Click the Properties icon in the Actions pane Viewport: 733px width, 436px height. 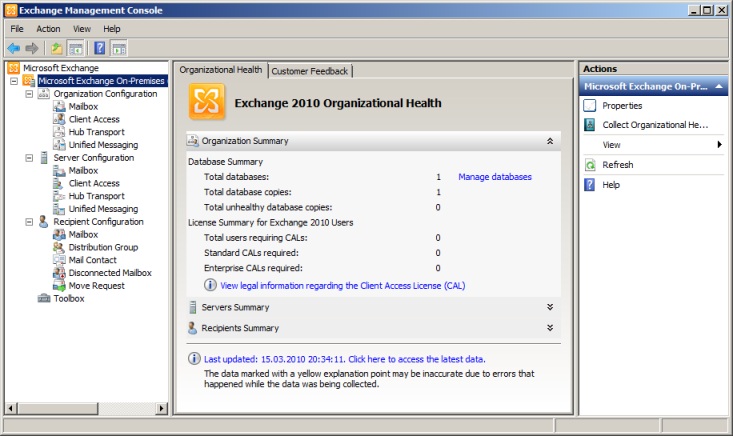(x=590, y=106)
